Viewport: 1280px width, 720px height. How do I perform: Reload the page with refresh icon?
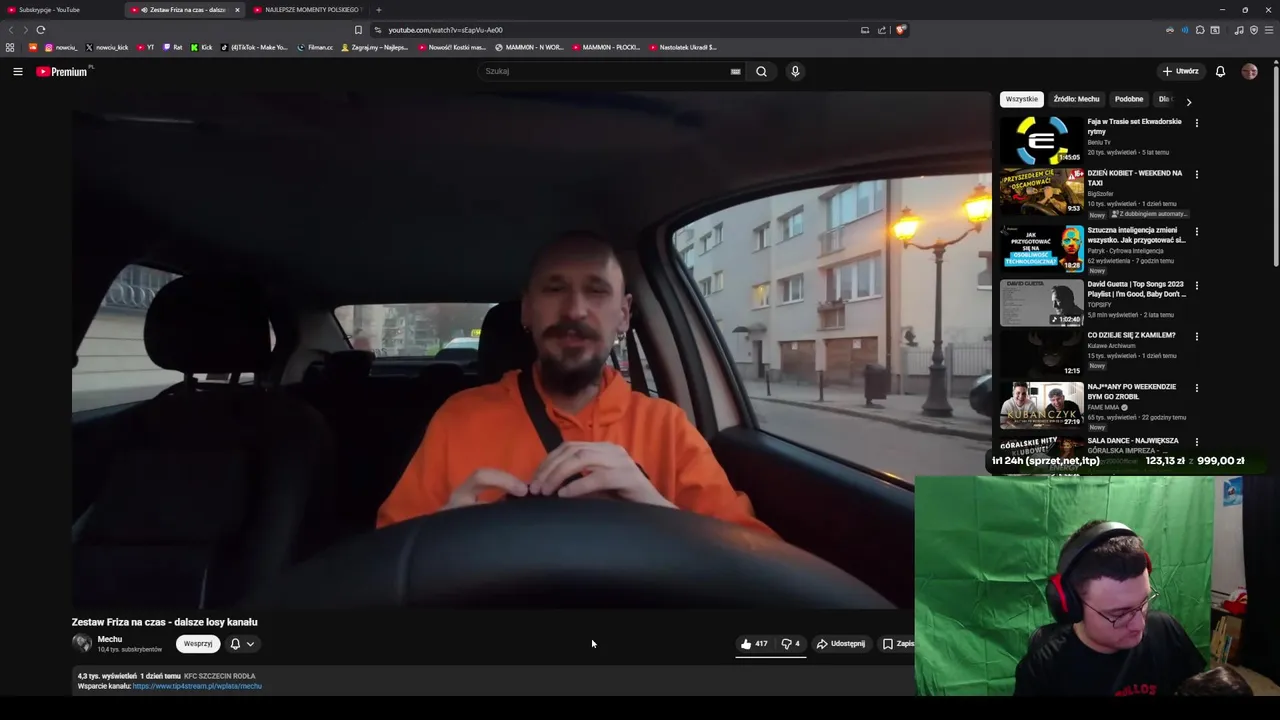[41, 30]
